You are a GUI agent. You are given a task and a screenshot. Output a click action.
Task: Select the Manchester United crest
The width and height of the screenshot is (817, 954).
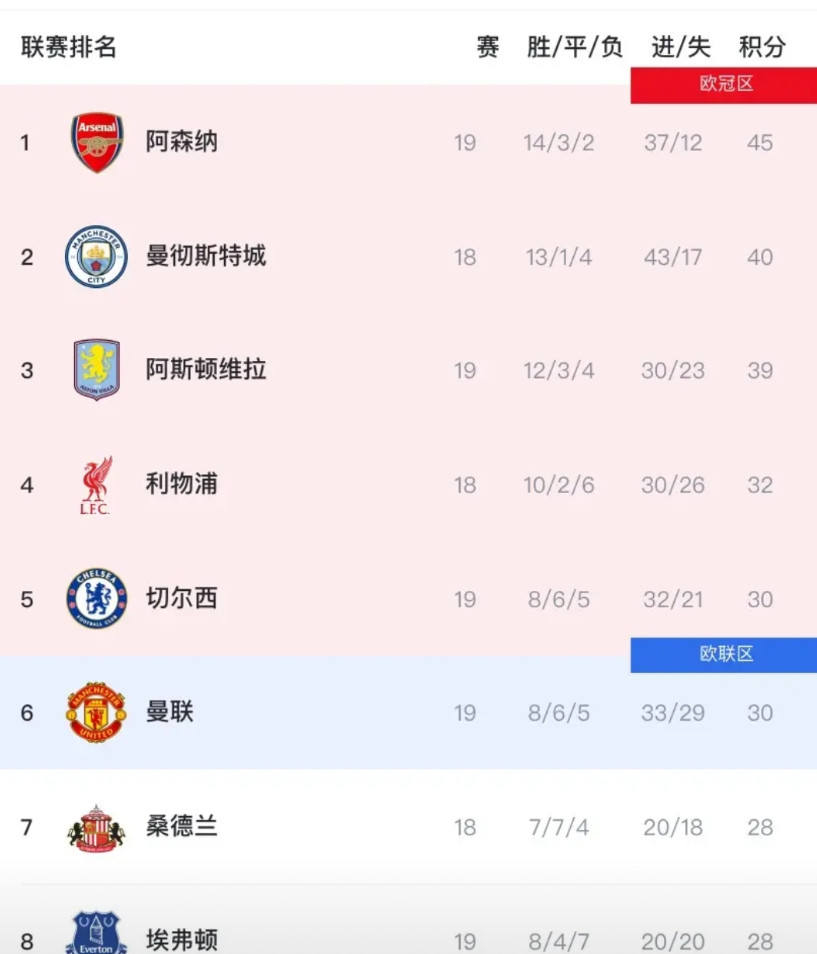(x=96, y=713)
